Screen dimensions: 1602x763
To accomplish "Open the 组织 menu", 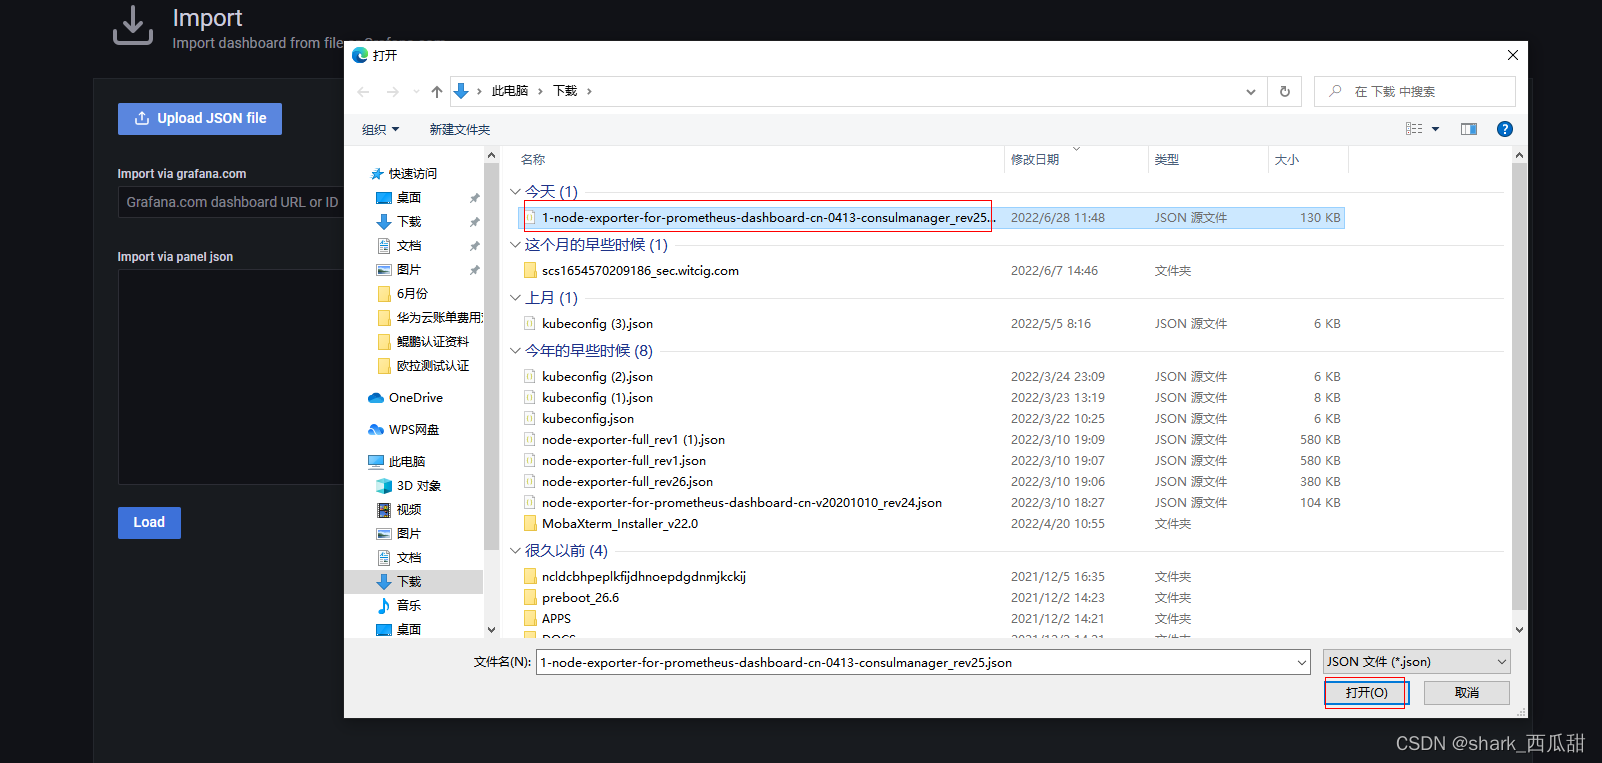I will 380,129.
